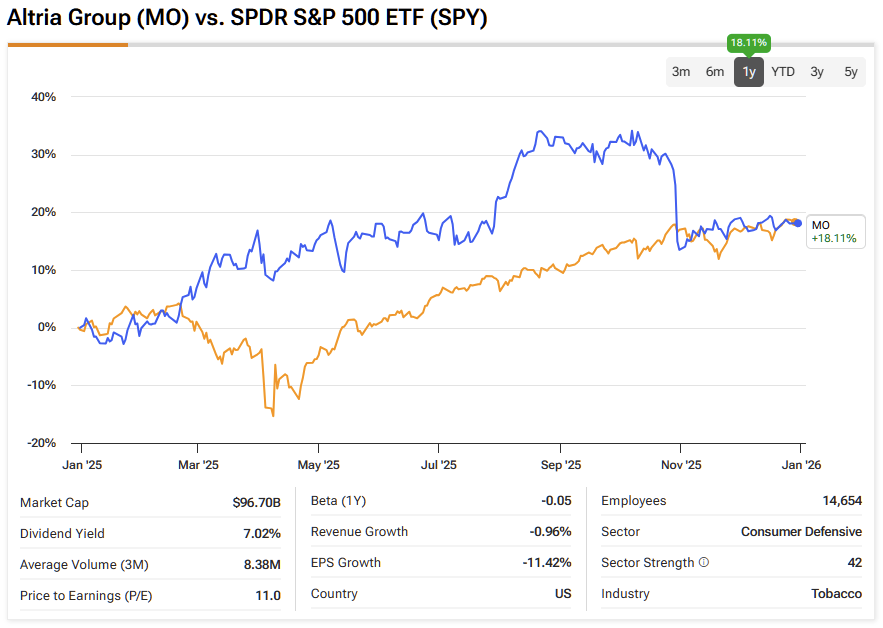This screenshot has width=883, height=628.
Task: Click the Tobacco industry value
Action: (x=836, y=594)
